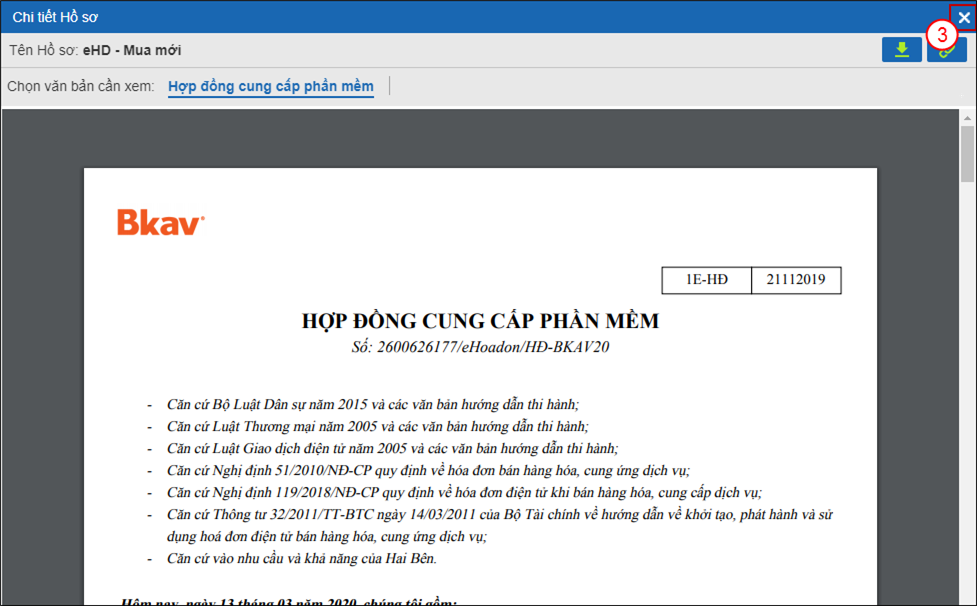
Task: Click the line citing Luật Thương mại năm 2005
Action: pyautogui.click(x=378, y=427)
